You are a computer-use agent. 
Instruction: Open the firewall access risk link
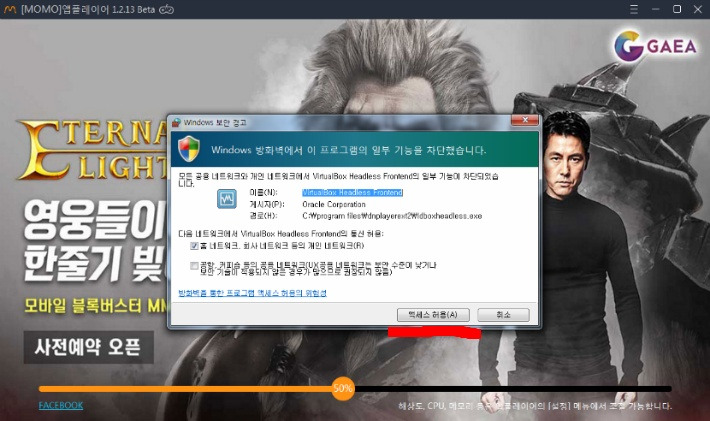[252, 293]
